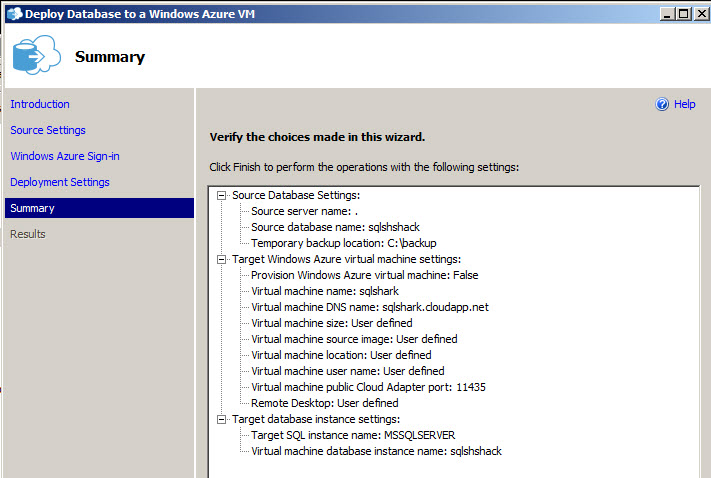The height and width of the screenshot is (478, 711).
Task: Select 'Target database instance settings:' row
Action: click(316, 419)
